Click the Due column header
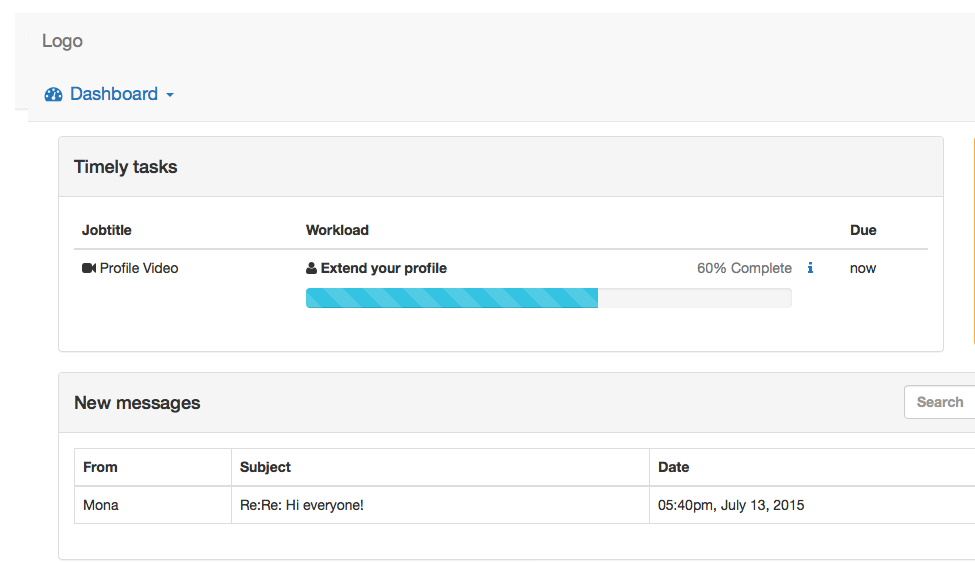The image size is (975, 563). click(863, 230)
